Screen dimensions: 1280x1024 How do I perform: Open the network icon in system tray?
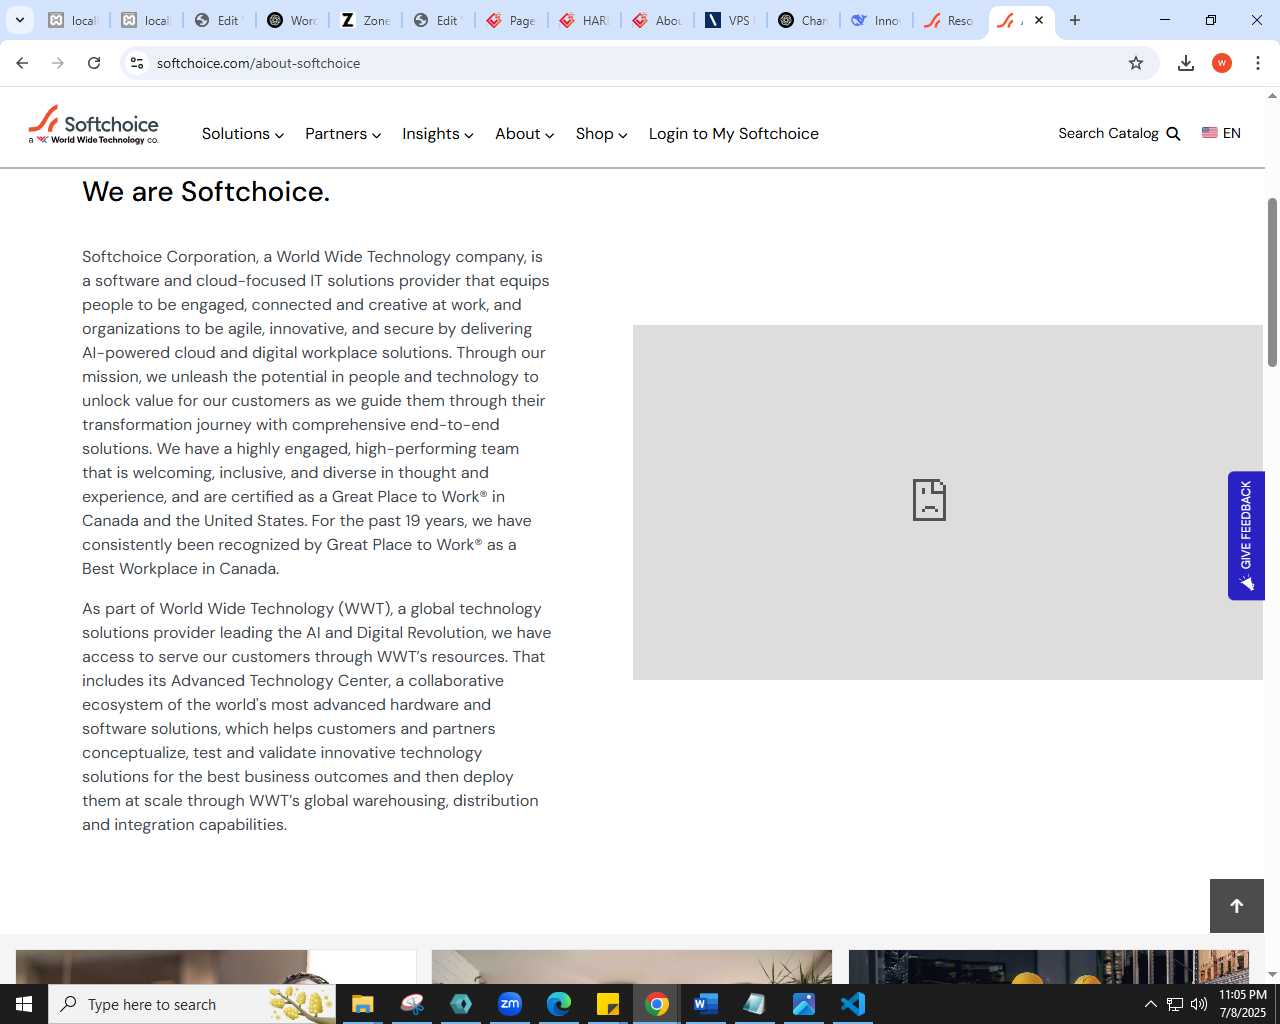coord(1175,1004)
